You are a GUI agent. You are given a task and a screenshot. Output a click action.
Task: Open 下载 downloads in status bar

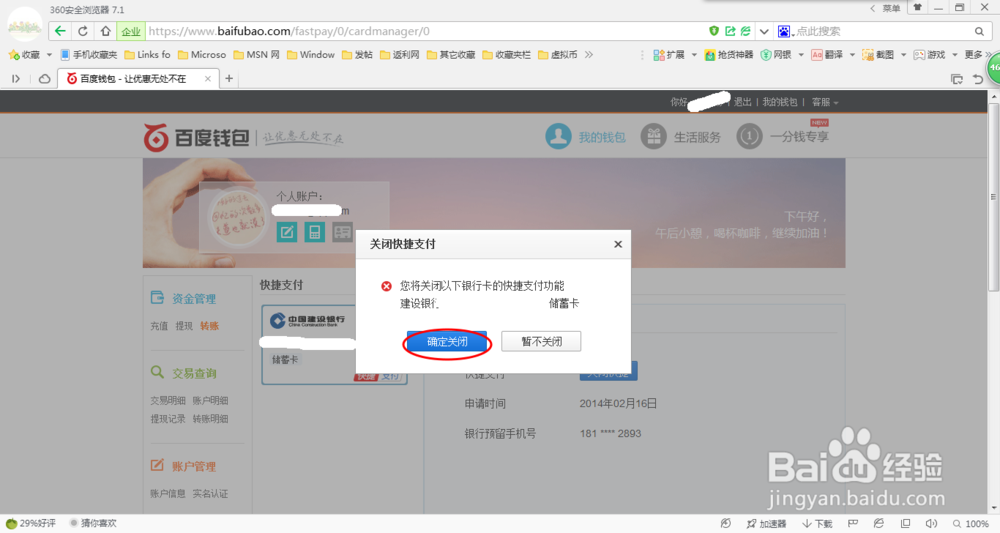click(x=818, y=523)
